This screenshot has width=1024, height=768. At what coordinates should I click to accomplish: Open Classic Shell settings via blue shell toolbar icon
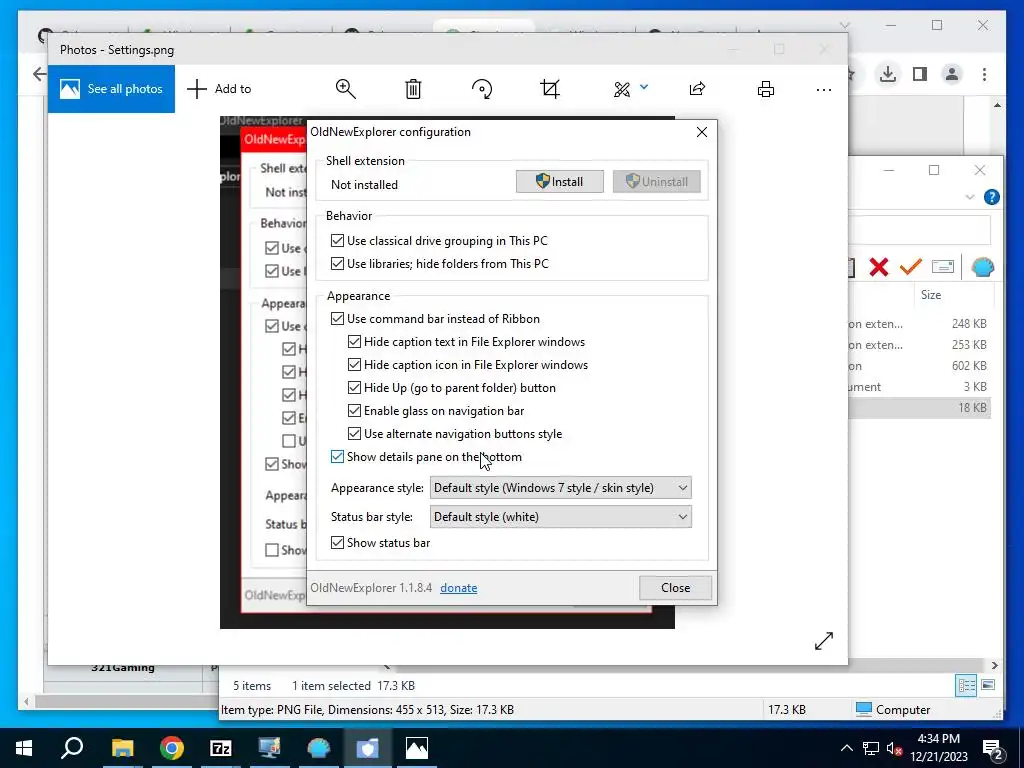982,266
